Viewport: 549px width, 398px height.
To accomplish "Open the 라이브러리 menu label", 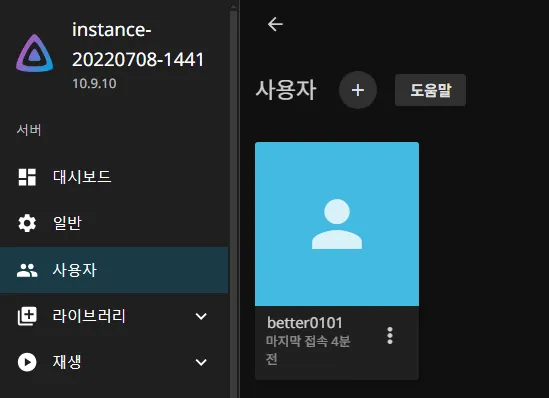I will (89, 316).
